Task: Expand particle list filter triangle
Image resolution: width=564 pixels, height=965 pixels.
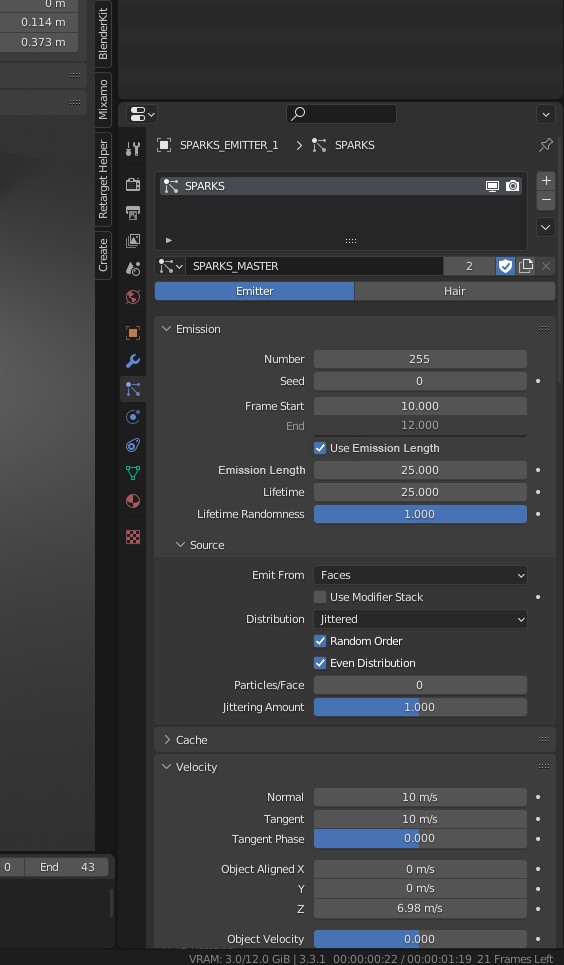Action: point(169,241)
